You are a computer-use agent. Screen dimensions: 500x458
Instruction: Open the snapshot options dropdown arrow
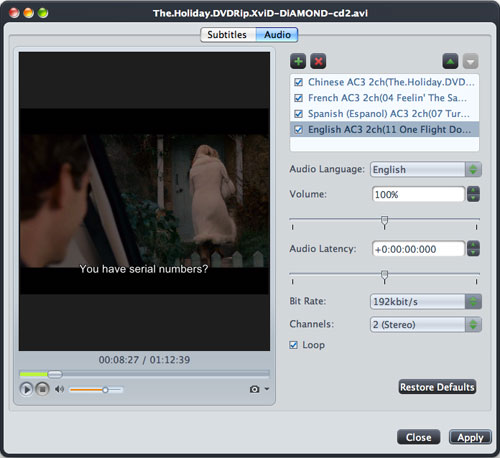(267, 389)
